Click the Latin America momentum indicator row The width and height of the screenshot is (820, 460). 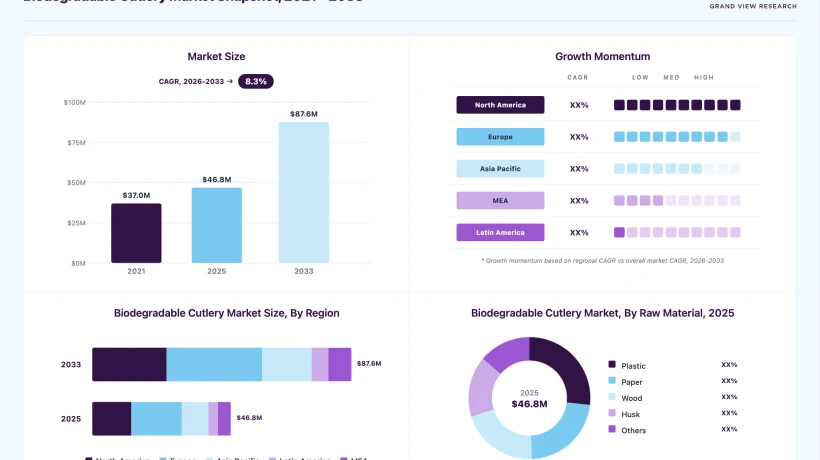coord(677,233)
